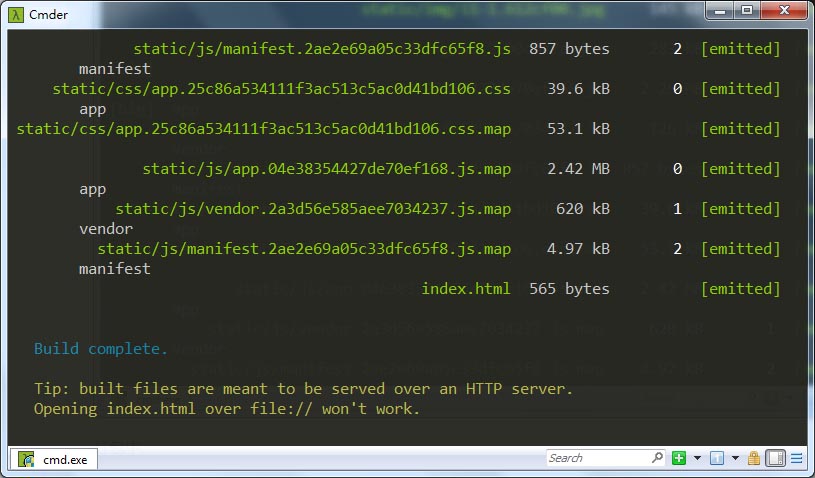The height and width of the screenshot is (478, 815).
Task: Click 'static/js/app.04e38354427de70ef168.js.map' file name
Action: [326, 169]
